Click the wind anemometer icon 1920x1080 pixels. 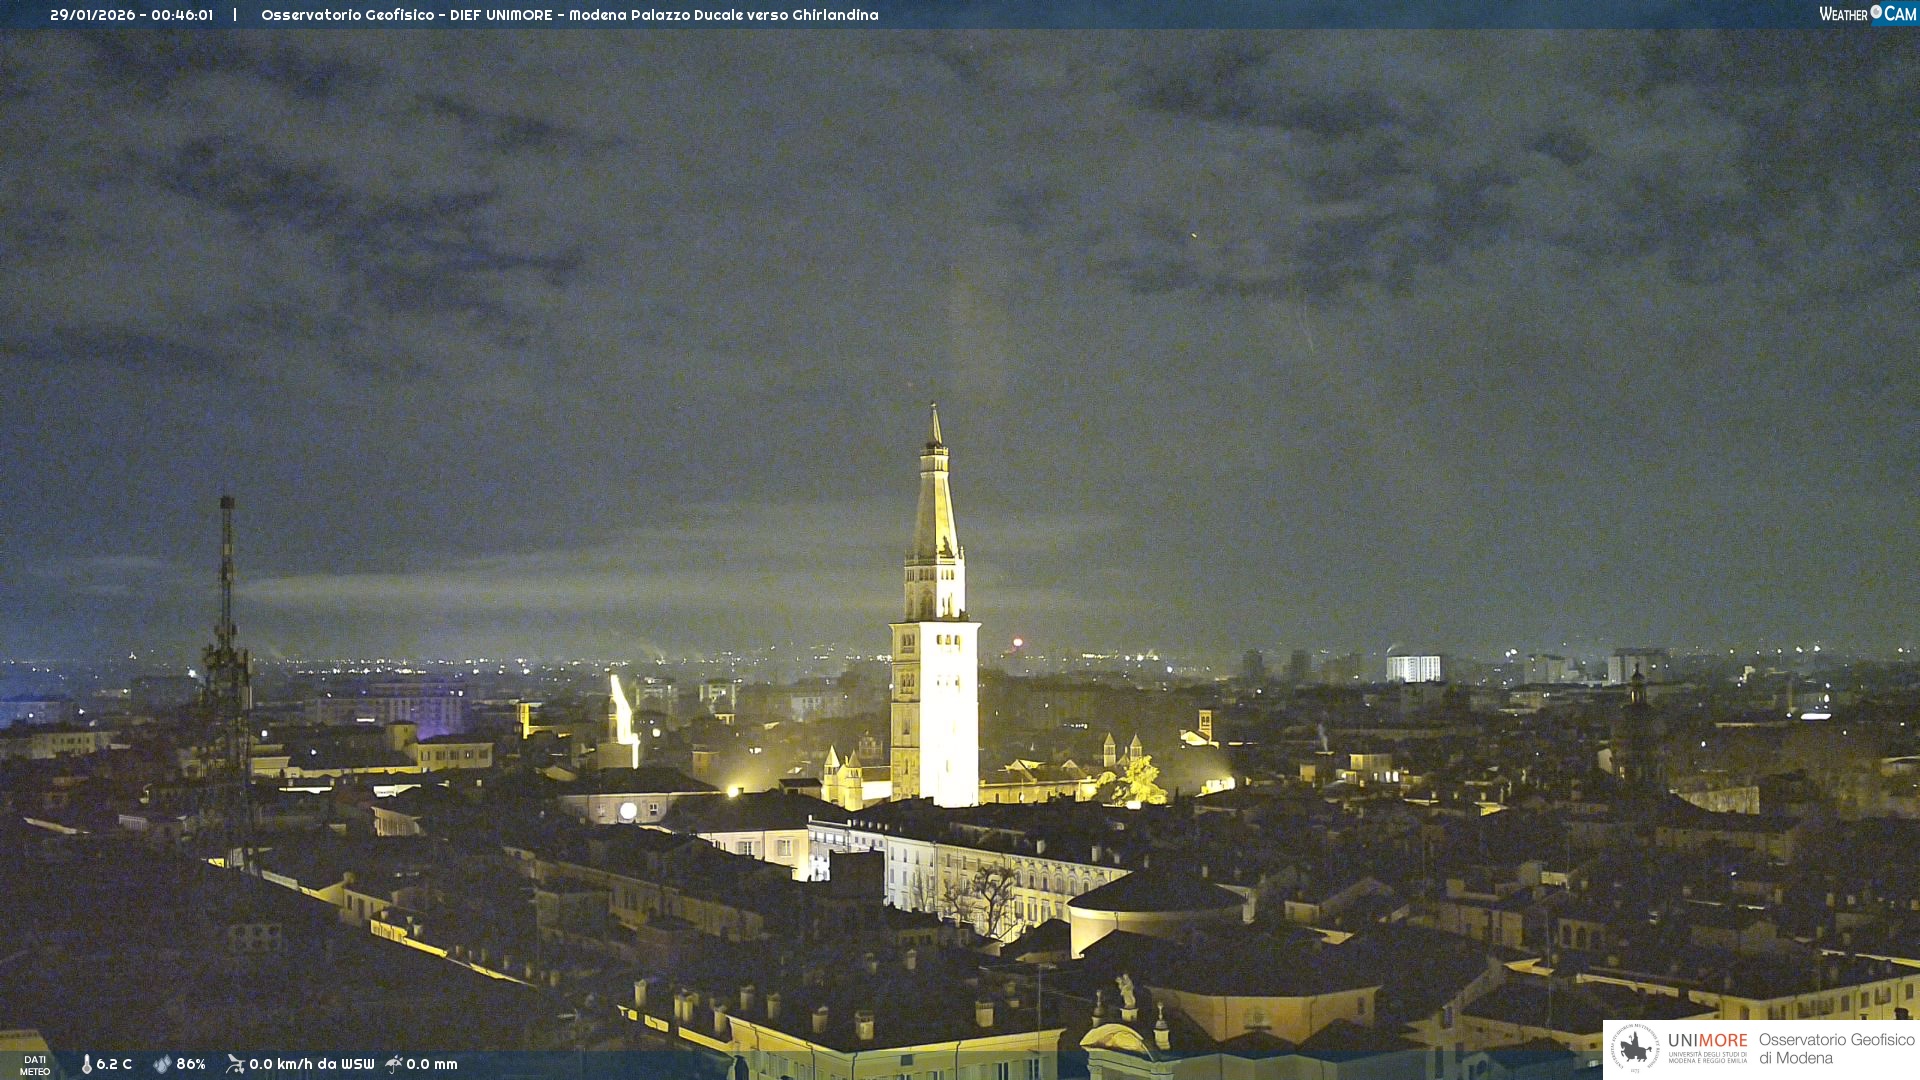click(x=235, y=1064)
